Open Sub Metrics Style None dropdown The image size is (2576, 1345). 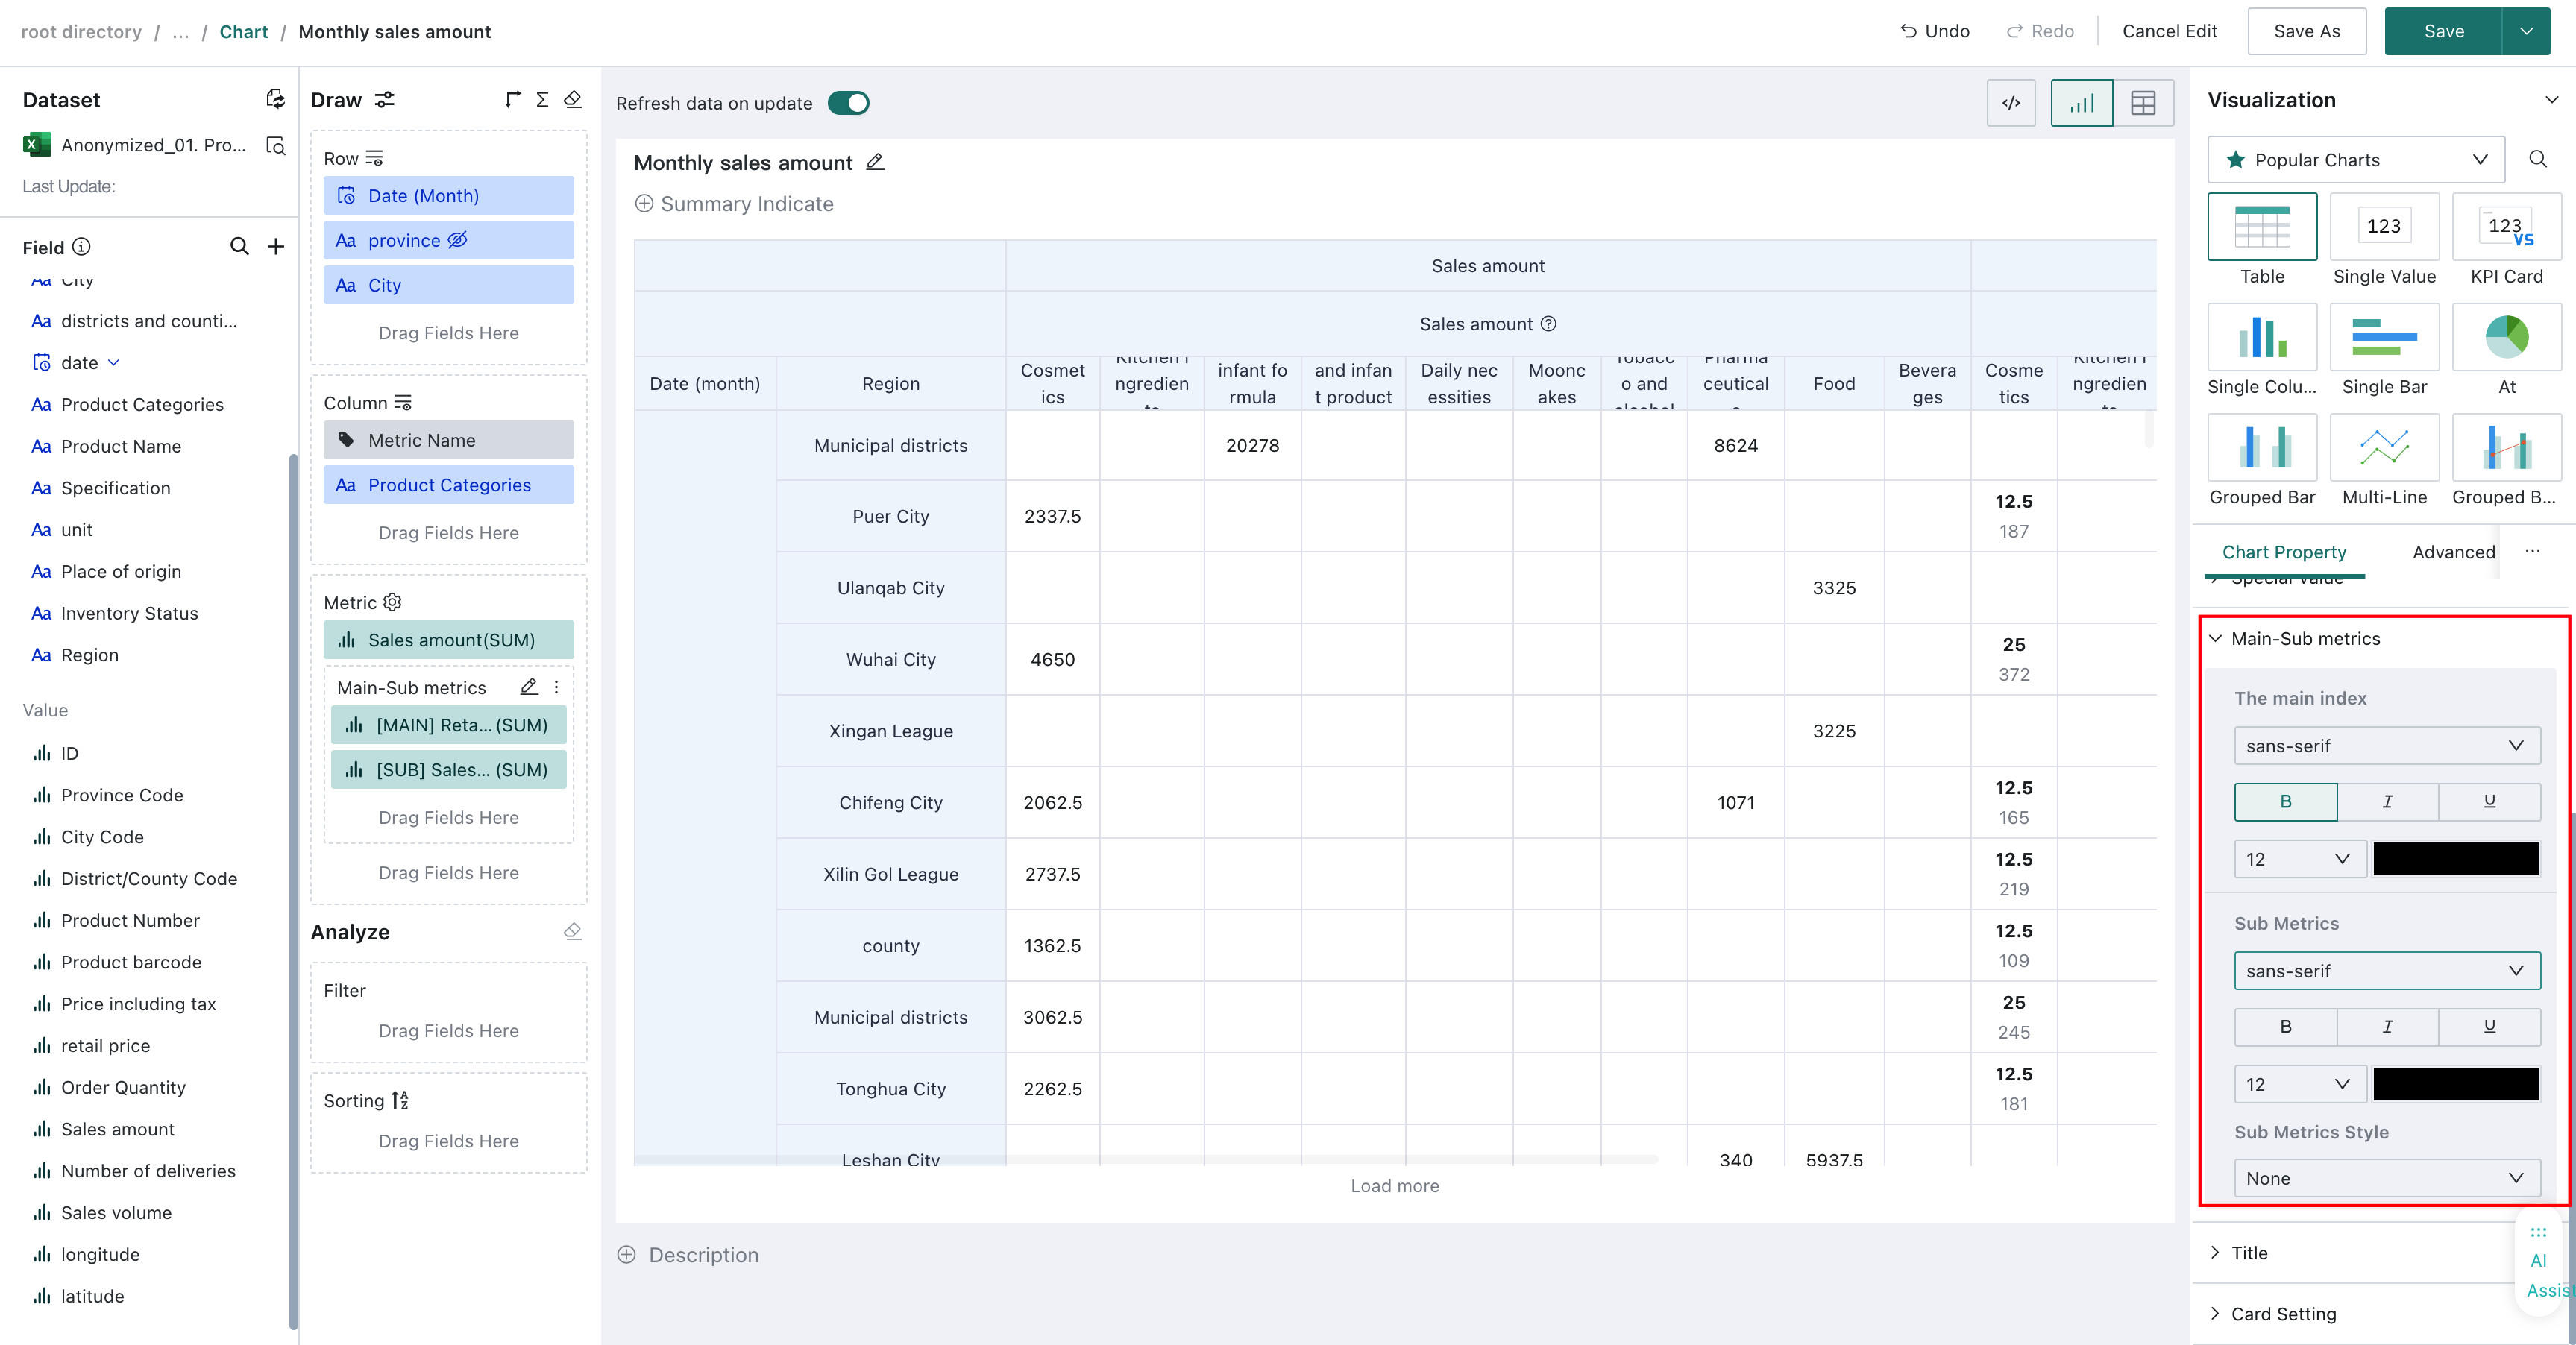pos(2387,1178)
